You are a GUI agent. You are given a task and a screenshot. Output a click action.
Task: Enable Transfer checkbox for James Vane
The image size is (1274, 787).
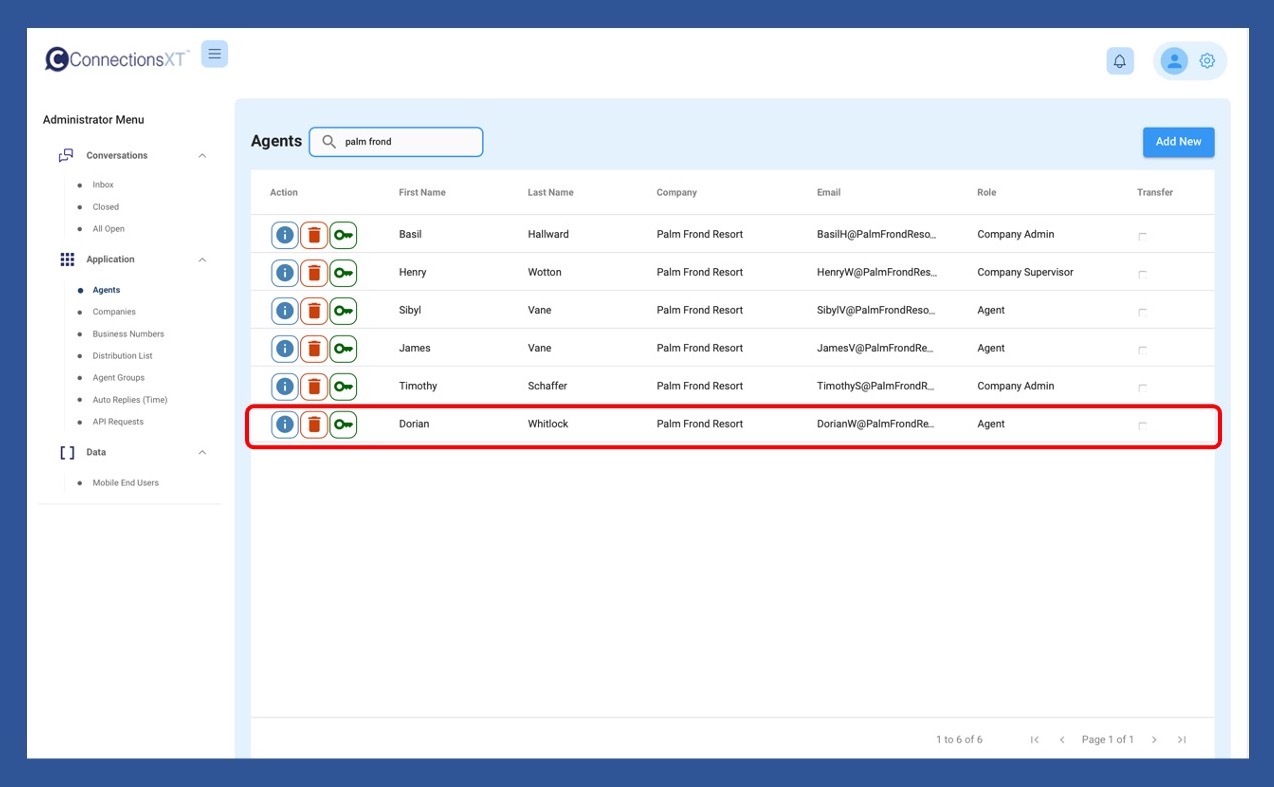tap(1142, 350)
